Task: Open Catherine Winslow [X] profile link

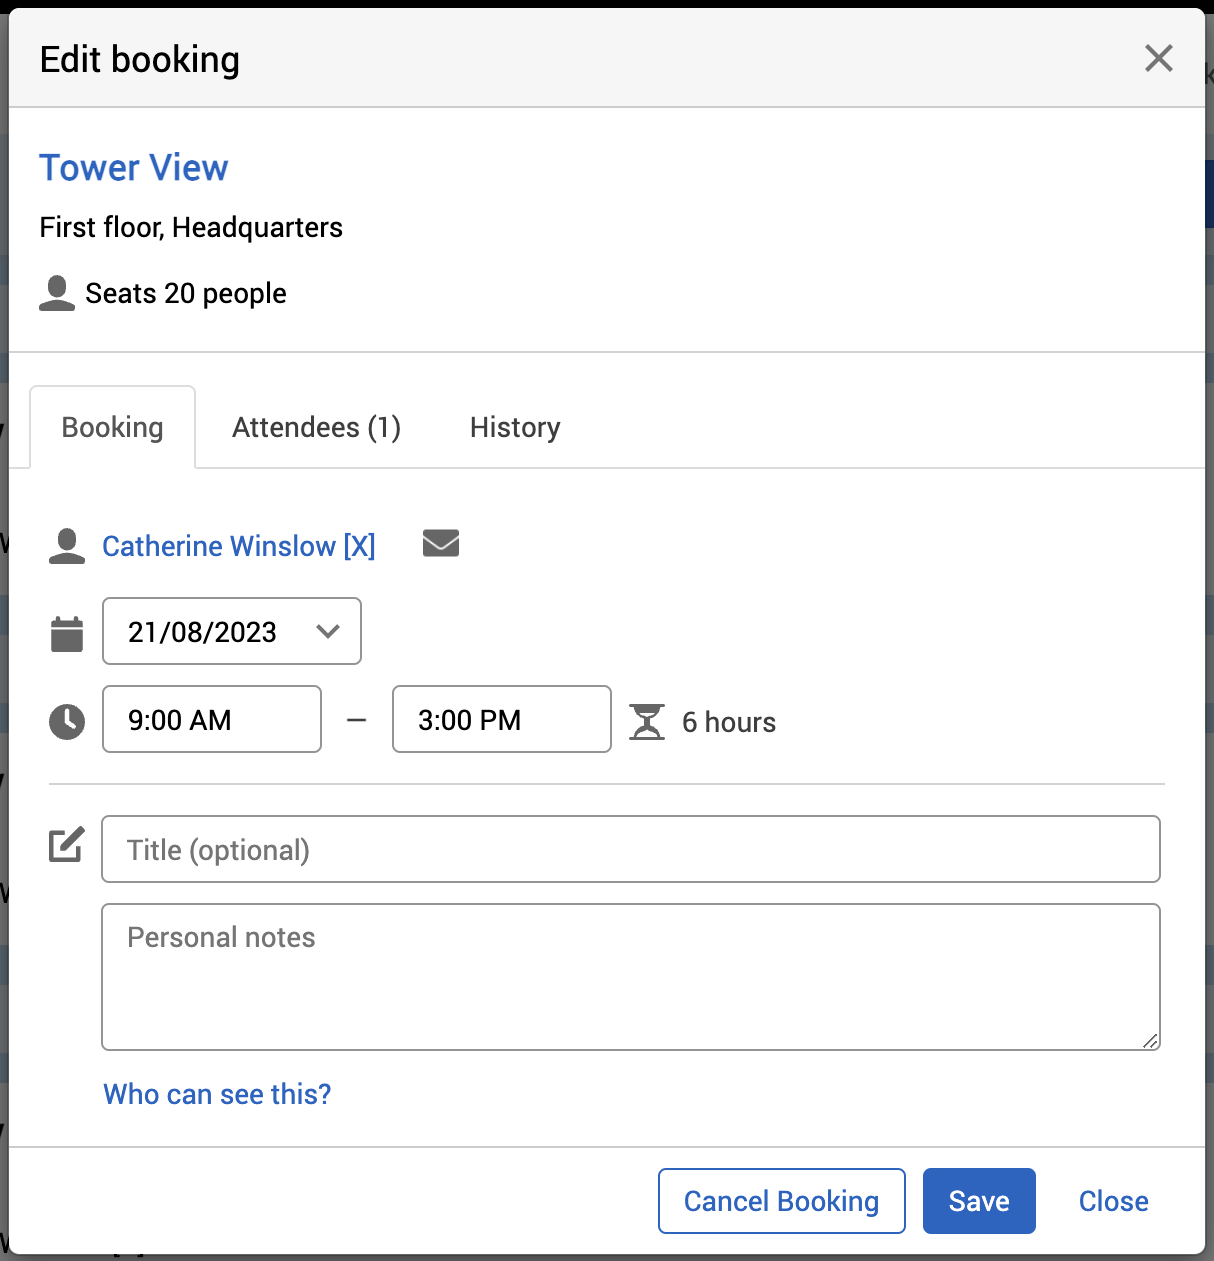Action: tap(239, 546)
